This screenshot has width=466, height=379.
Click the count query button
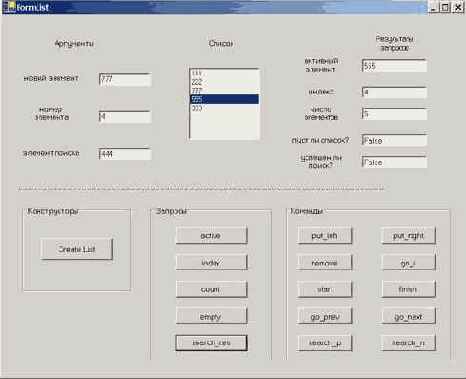click(212, 289)
